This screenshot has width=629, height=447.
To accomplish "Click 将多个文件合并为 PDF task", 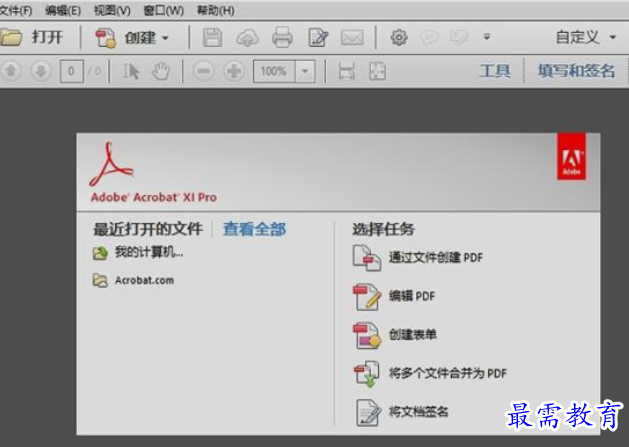I will (448, 373).
